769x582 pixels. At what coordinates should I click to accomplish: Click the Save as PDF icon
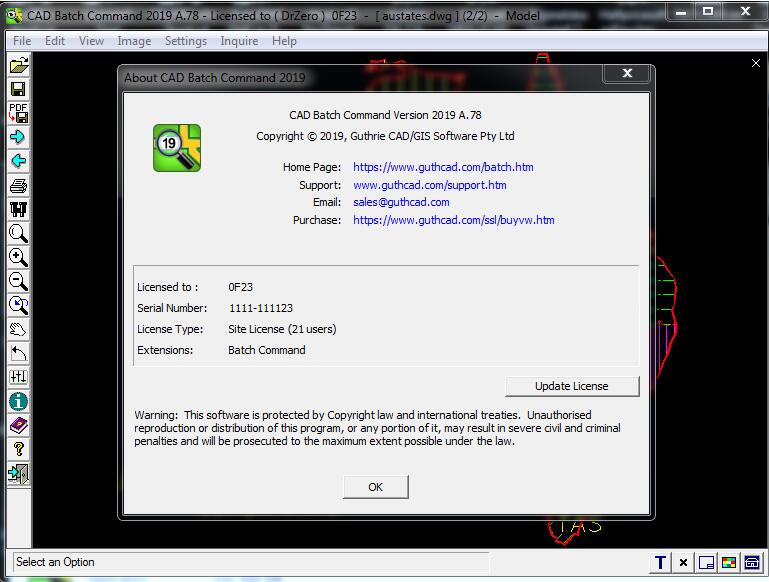(x=19, y=113)
